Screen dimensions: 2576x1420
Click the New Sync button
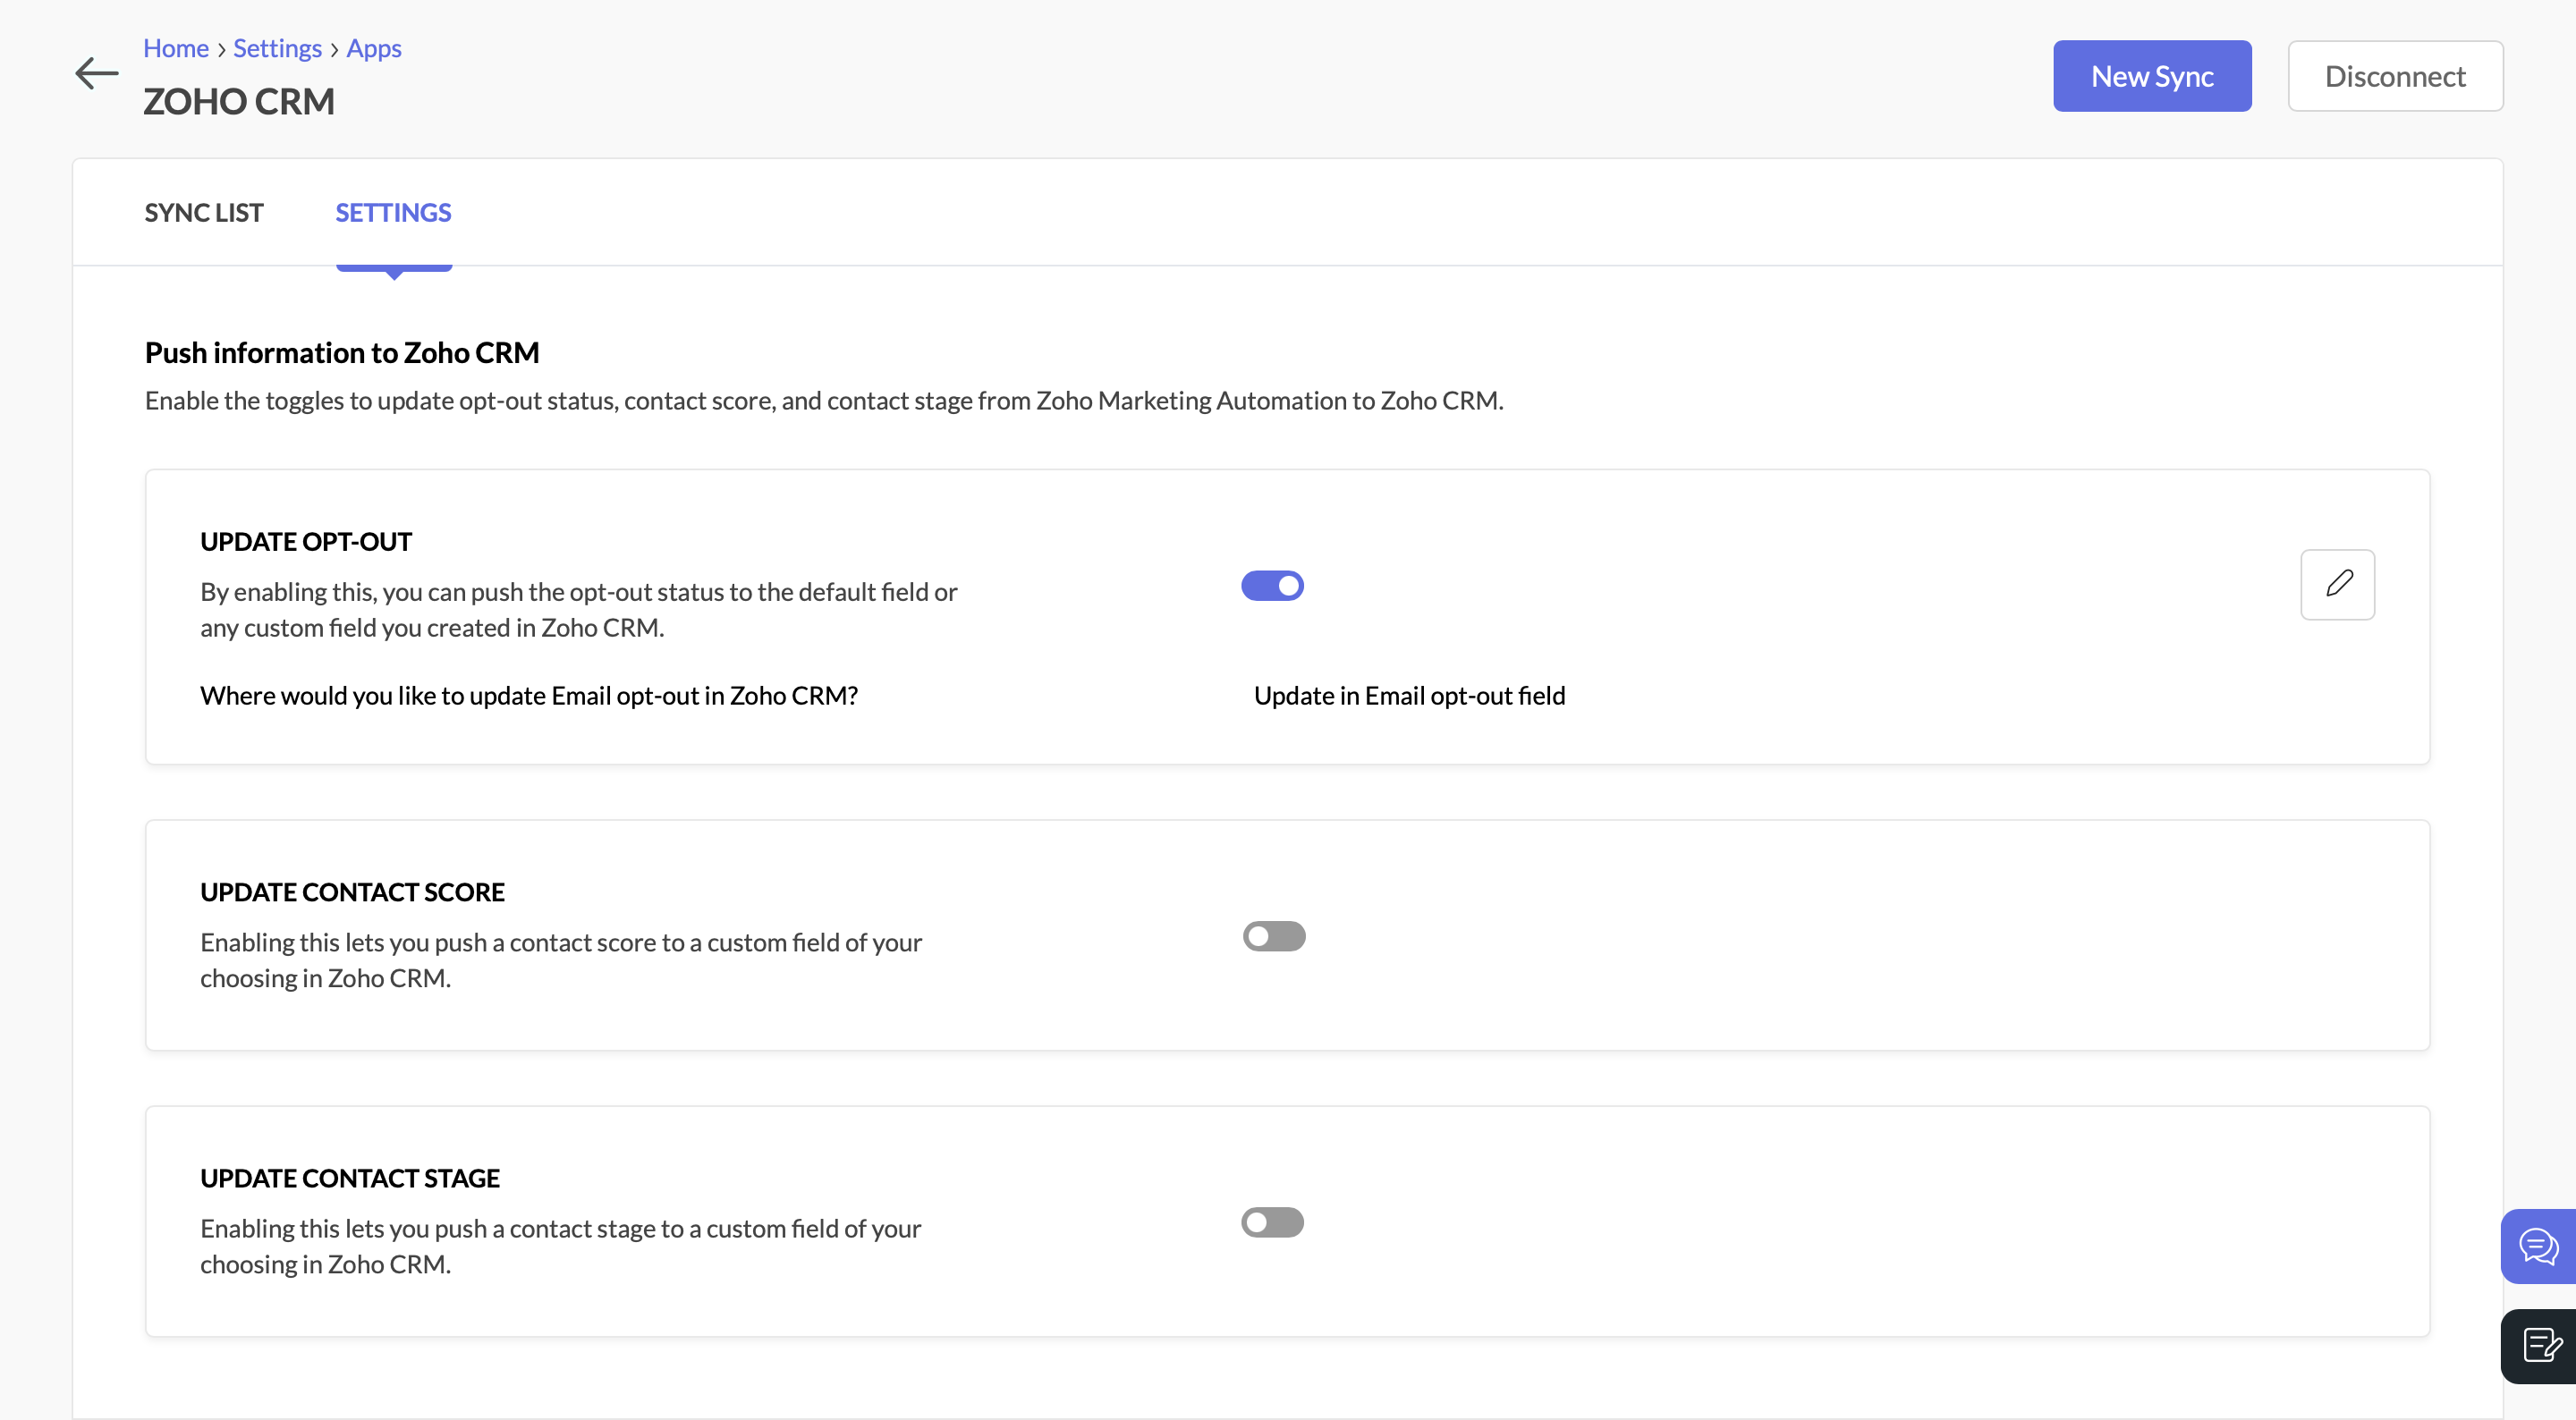click(2152, 76)
